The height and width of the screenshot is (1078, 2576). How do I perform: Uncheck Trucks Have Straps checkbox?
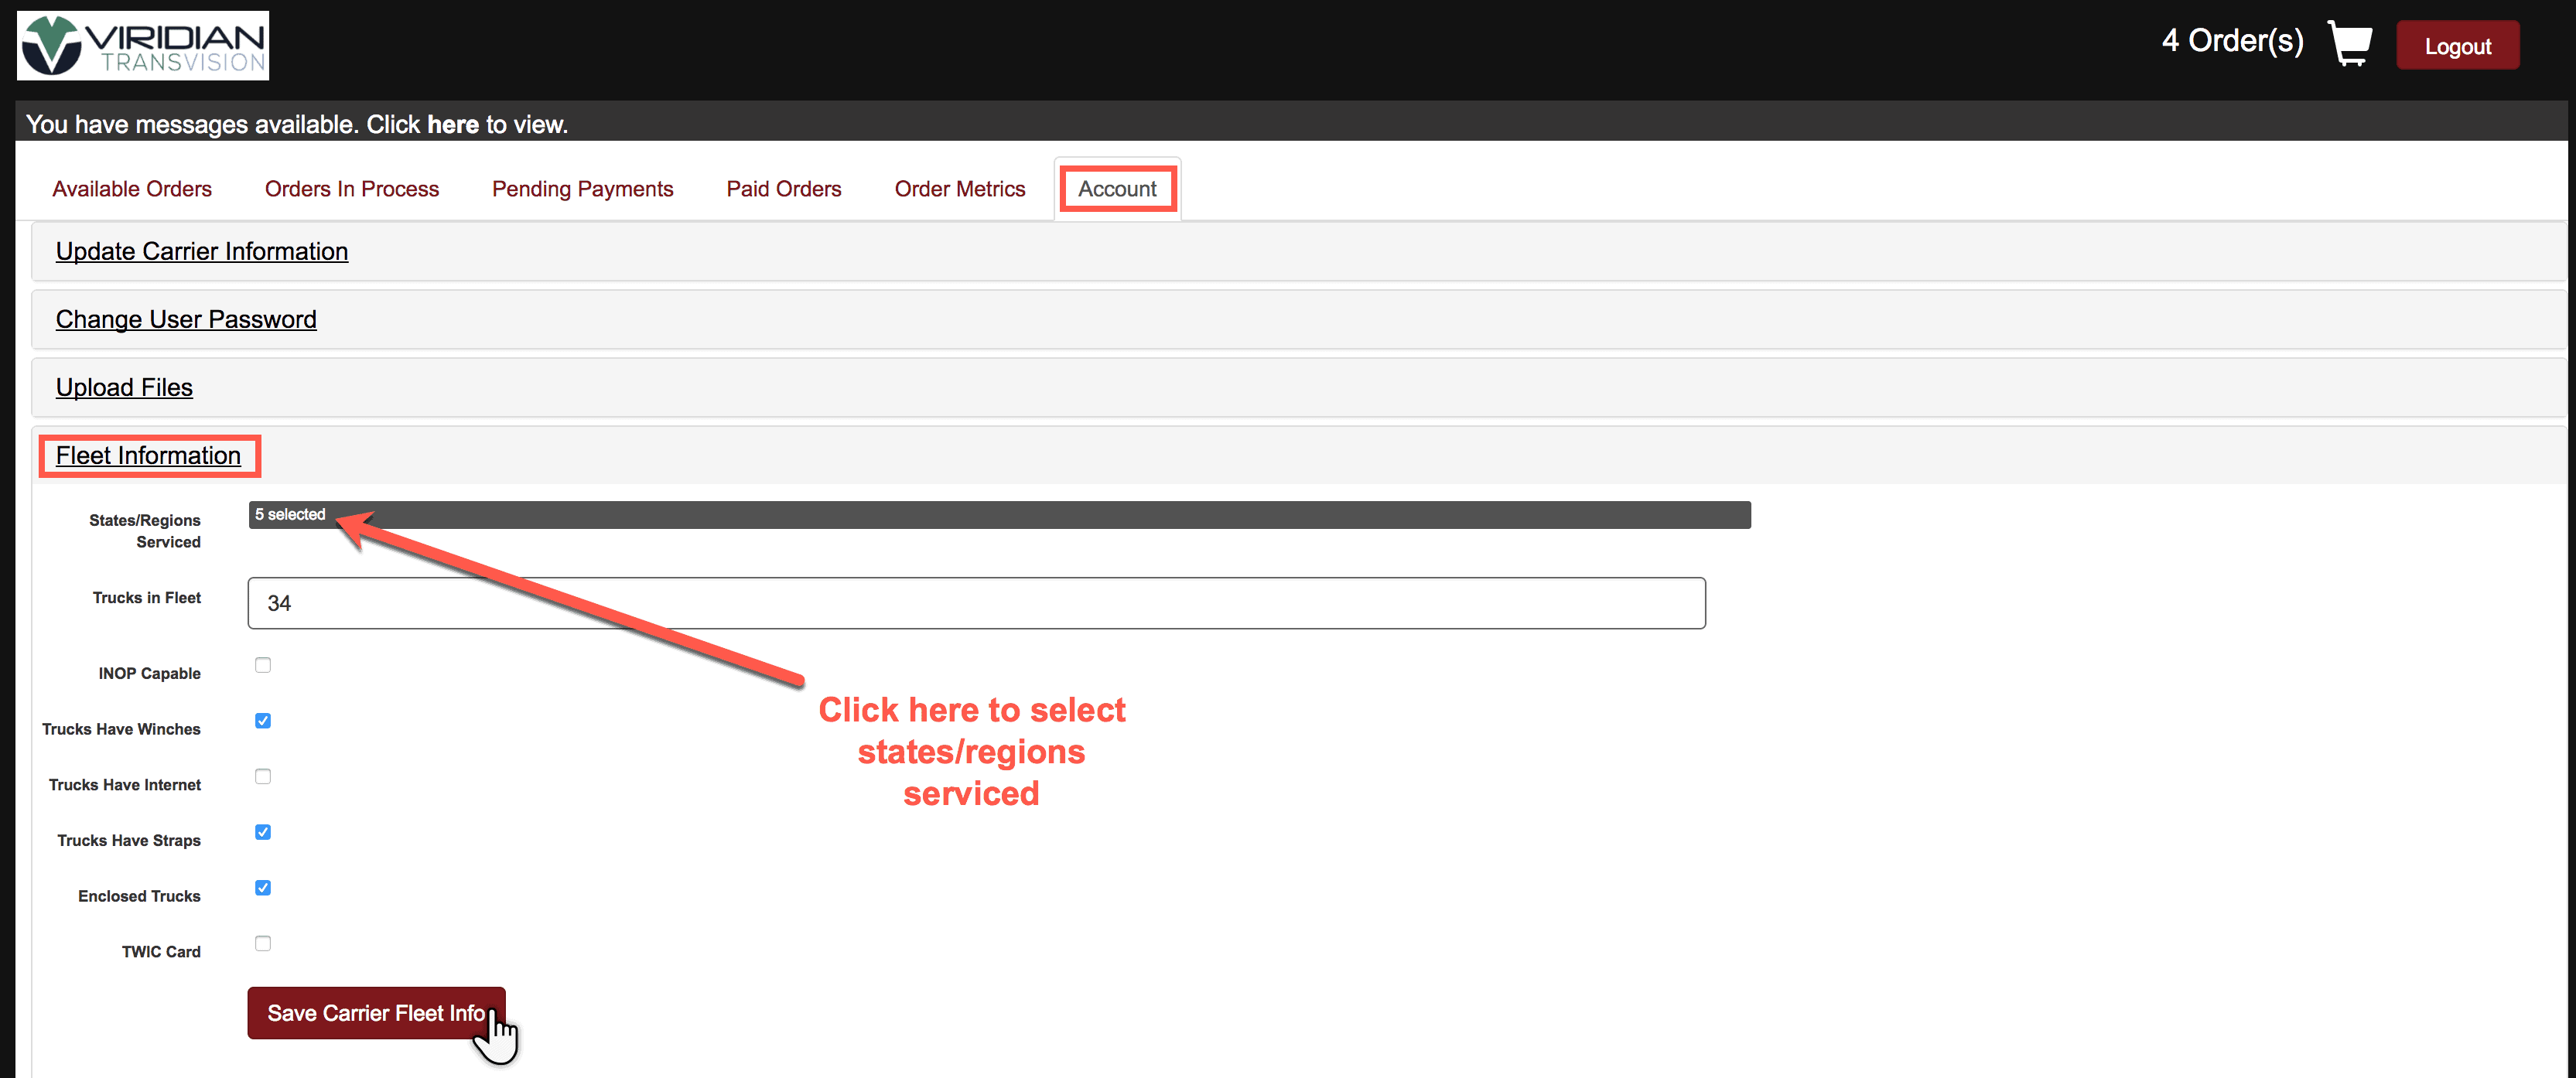[x=263, y=832]
